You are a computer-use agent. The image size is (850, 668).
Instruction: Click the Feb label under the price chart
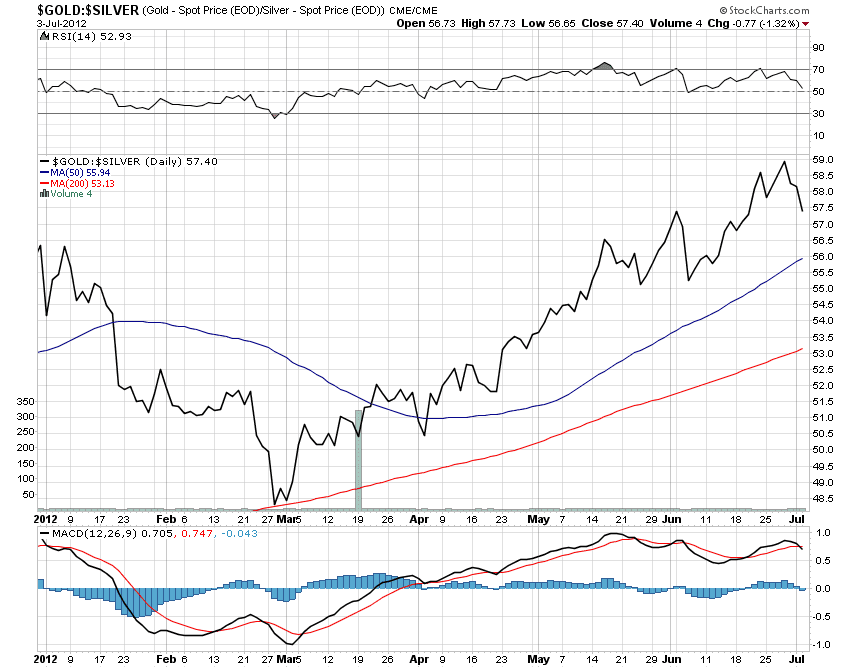tap(166, 519)
